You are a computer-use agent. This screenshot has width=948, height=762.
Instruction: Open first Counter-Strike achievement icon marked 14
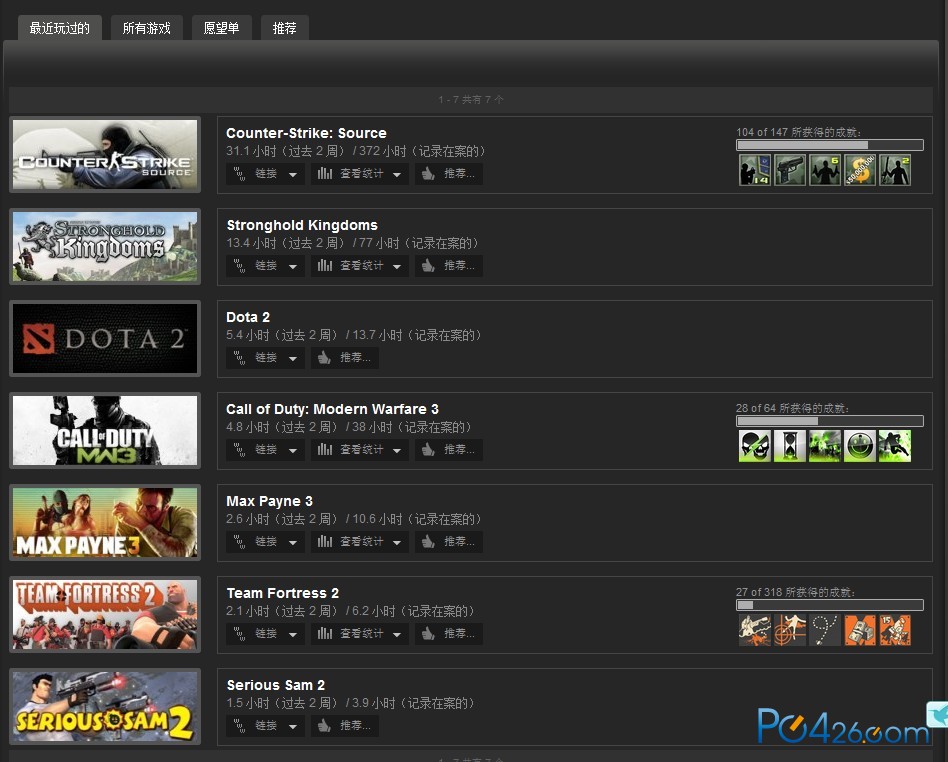(x=755, y=170)
